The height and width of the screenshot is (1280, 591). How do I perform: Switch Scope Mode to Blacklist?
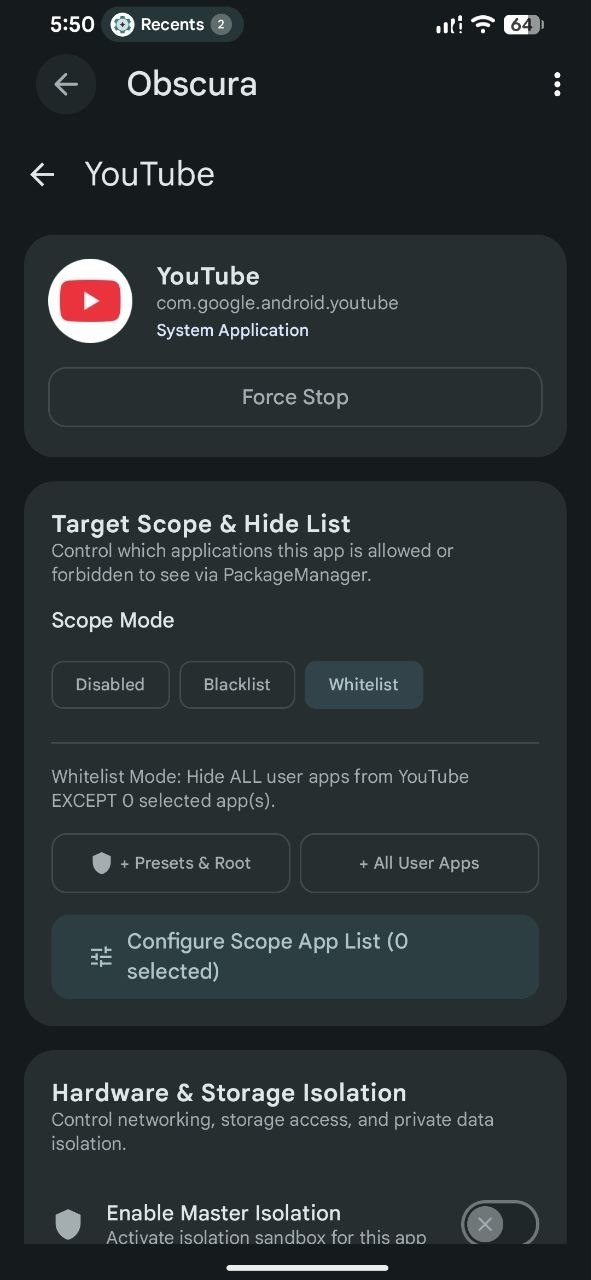click(237, 685)
